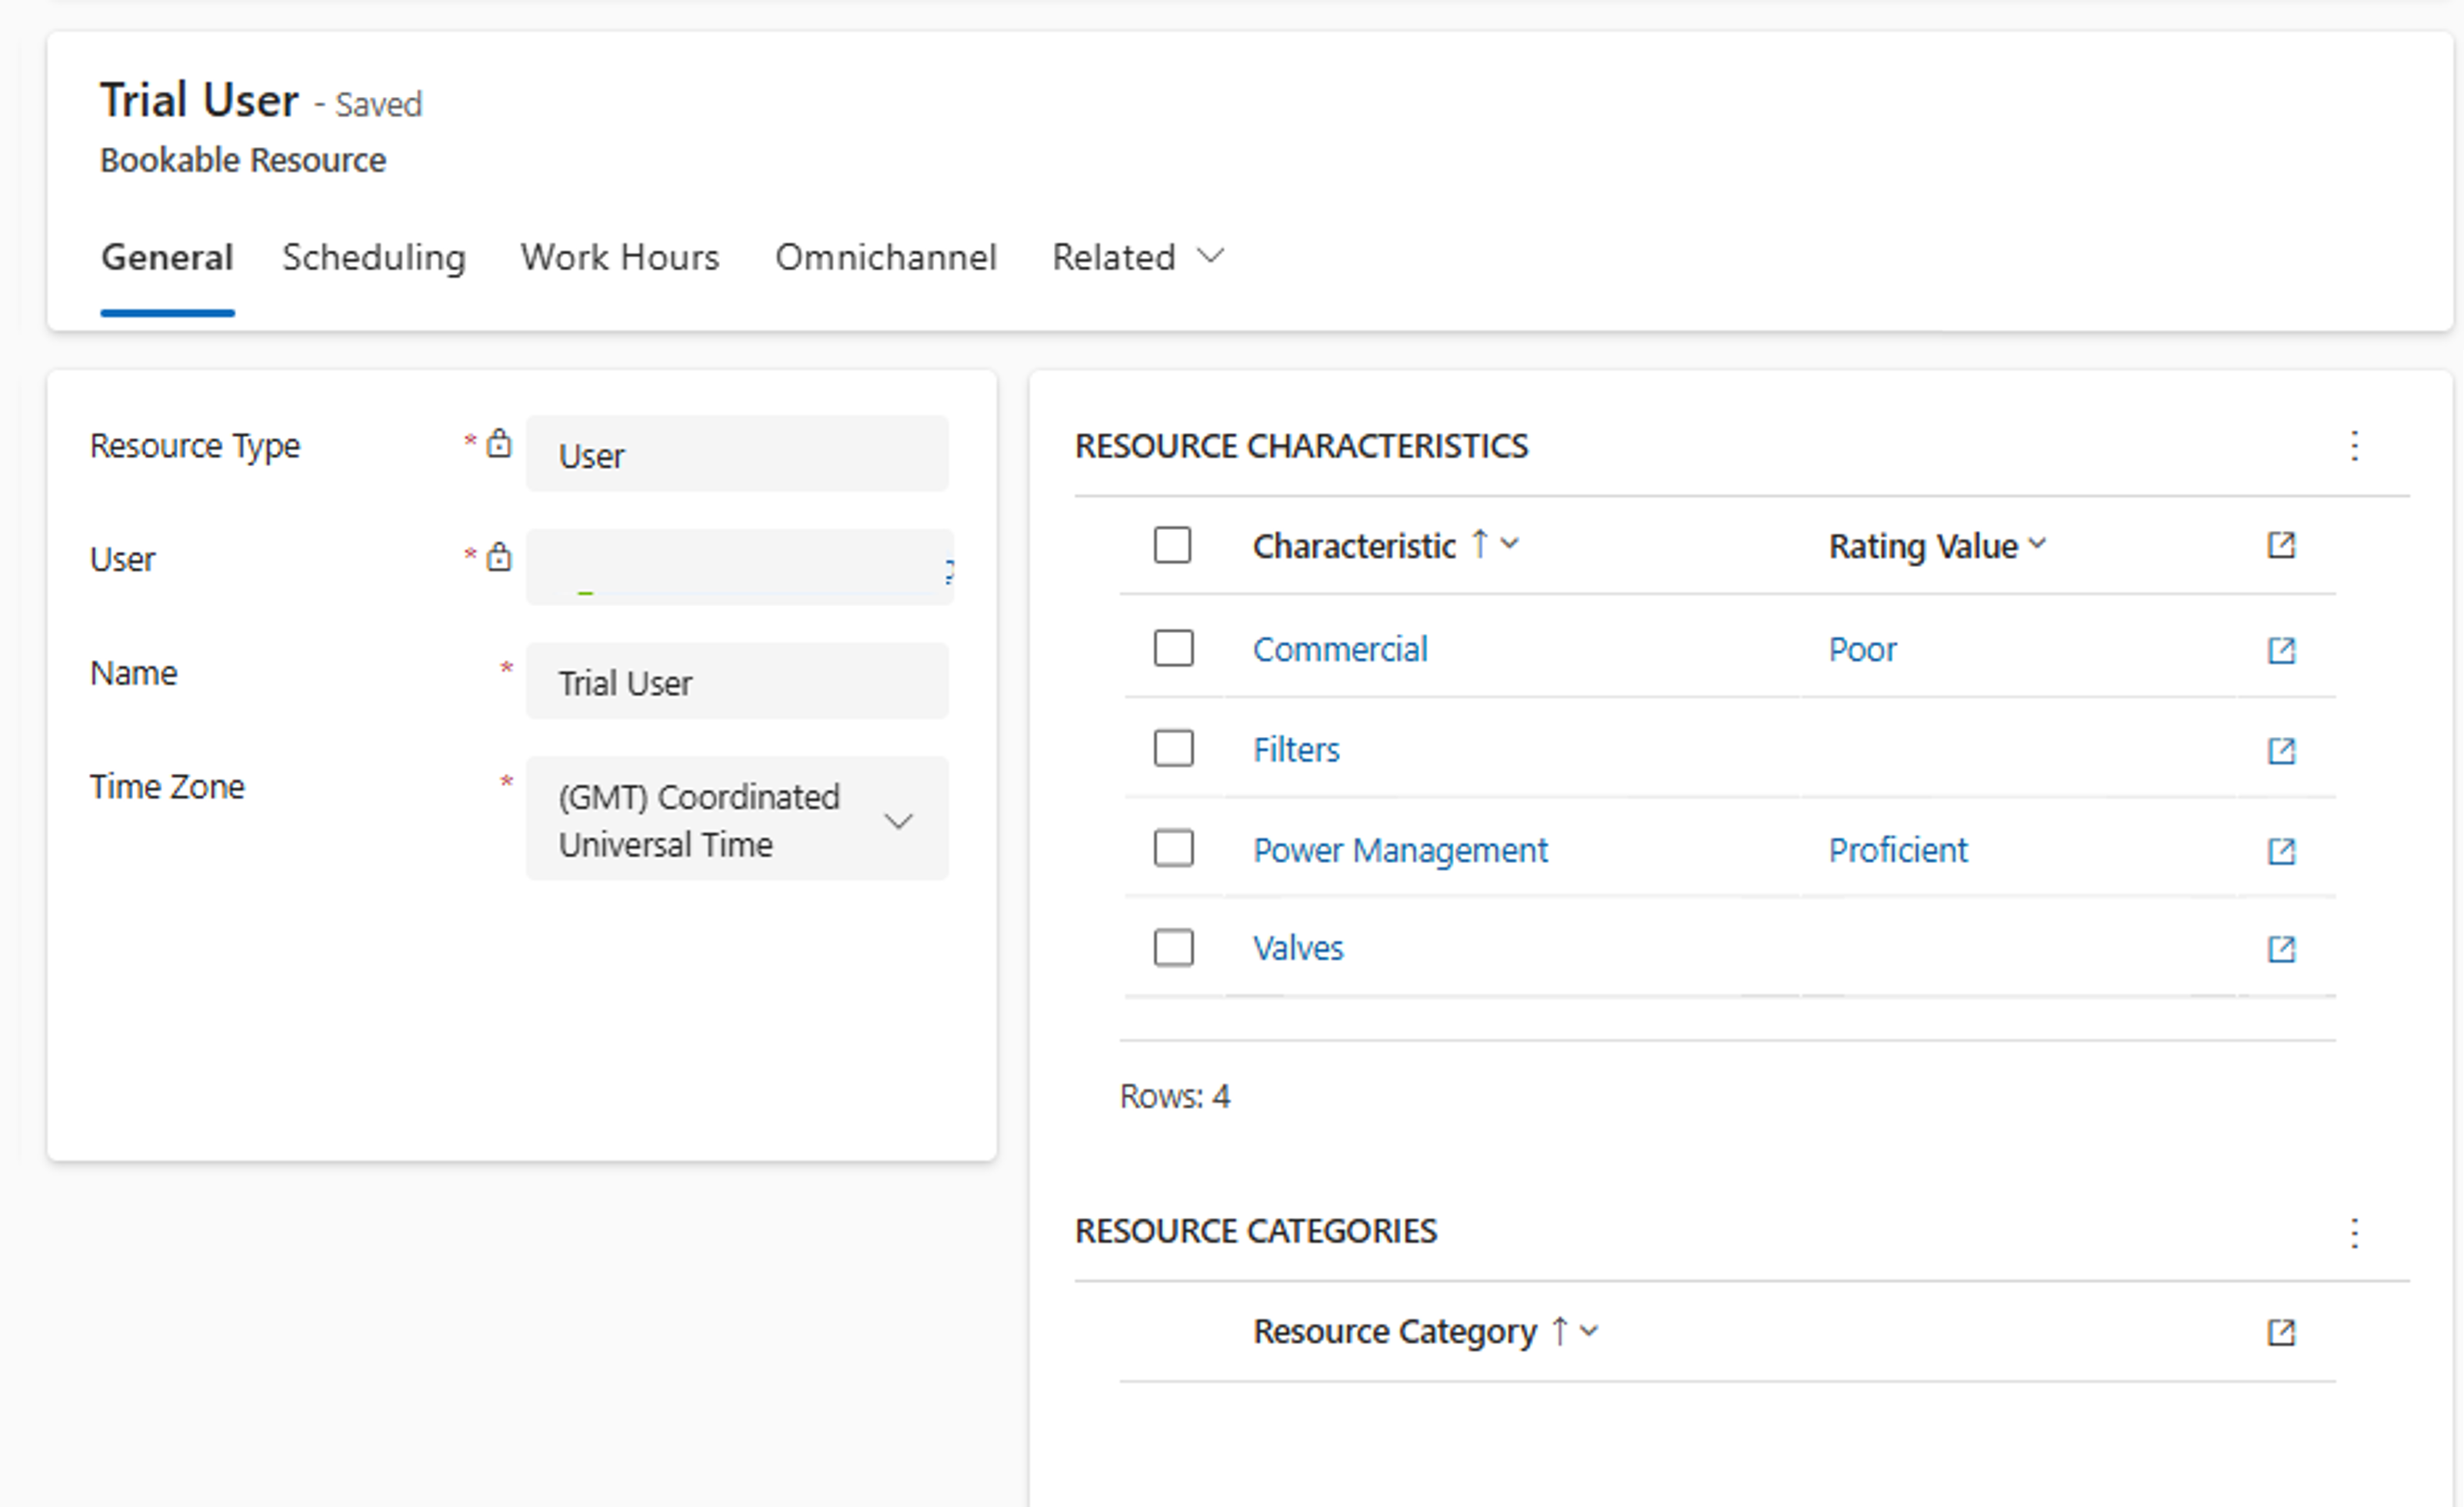Click the RESOURCE CATEGORIES section heading
Image resolution: width=2464 pixels, height=1507 pixels.
[x=1256, y=1231]
